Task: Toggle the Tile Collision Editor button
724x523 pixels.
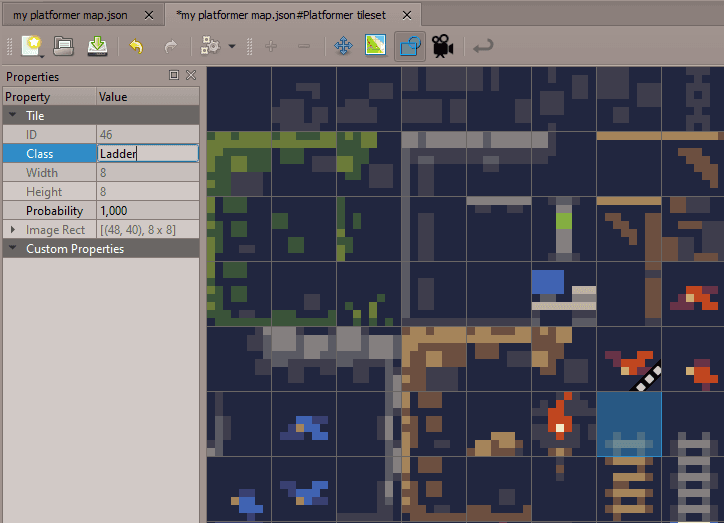Action: click(x=408, y=46)
